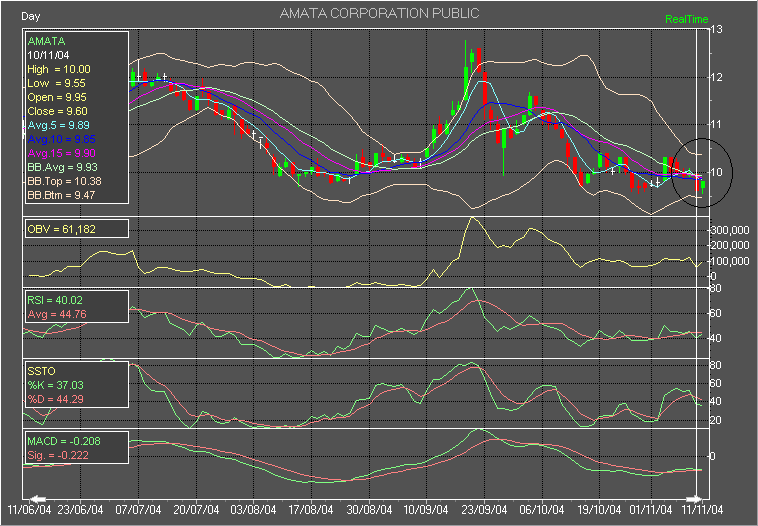Click the Sig. = -0.222 signal label
The image size is (758, 526).
(58, 455)
